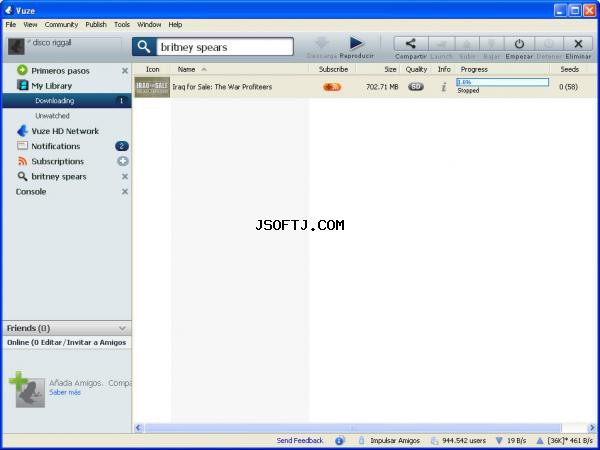Viewport: 600px width, 450px height.
Task: Open Subscriptions in sidebar
Action: tap(57, 161)
